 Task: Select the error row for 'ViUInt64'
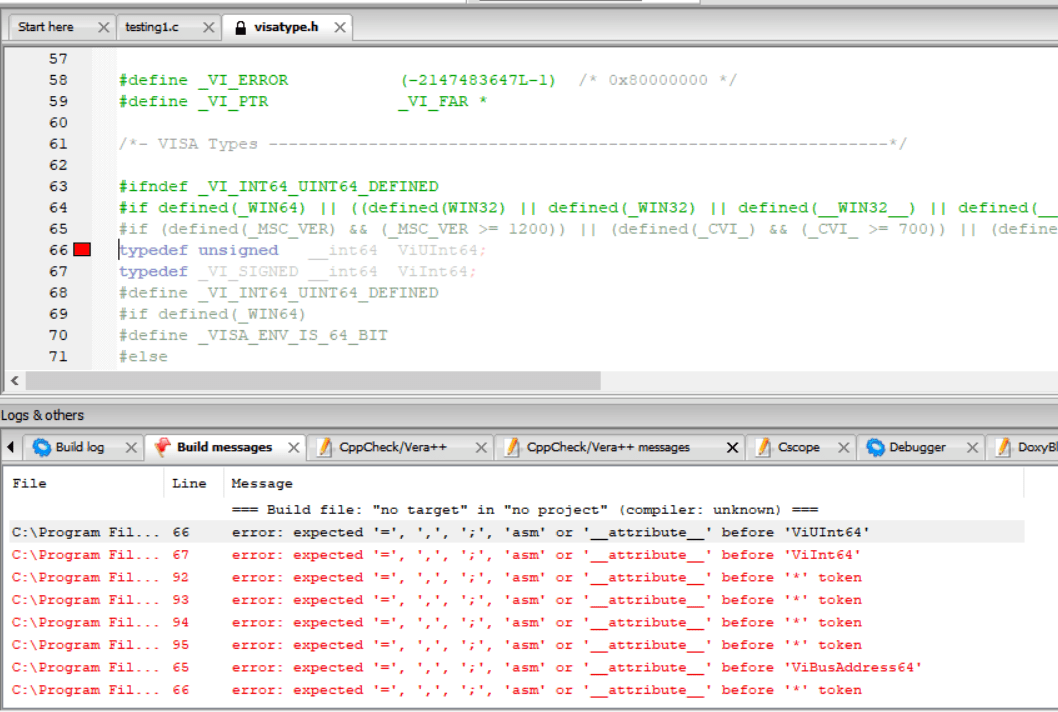tap(517, 532)
